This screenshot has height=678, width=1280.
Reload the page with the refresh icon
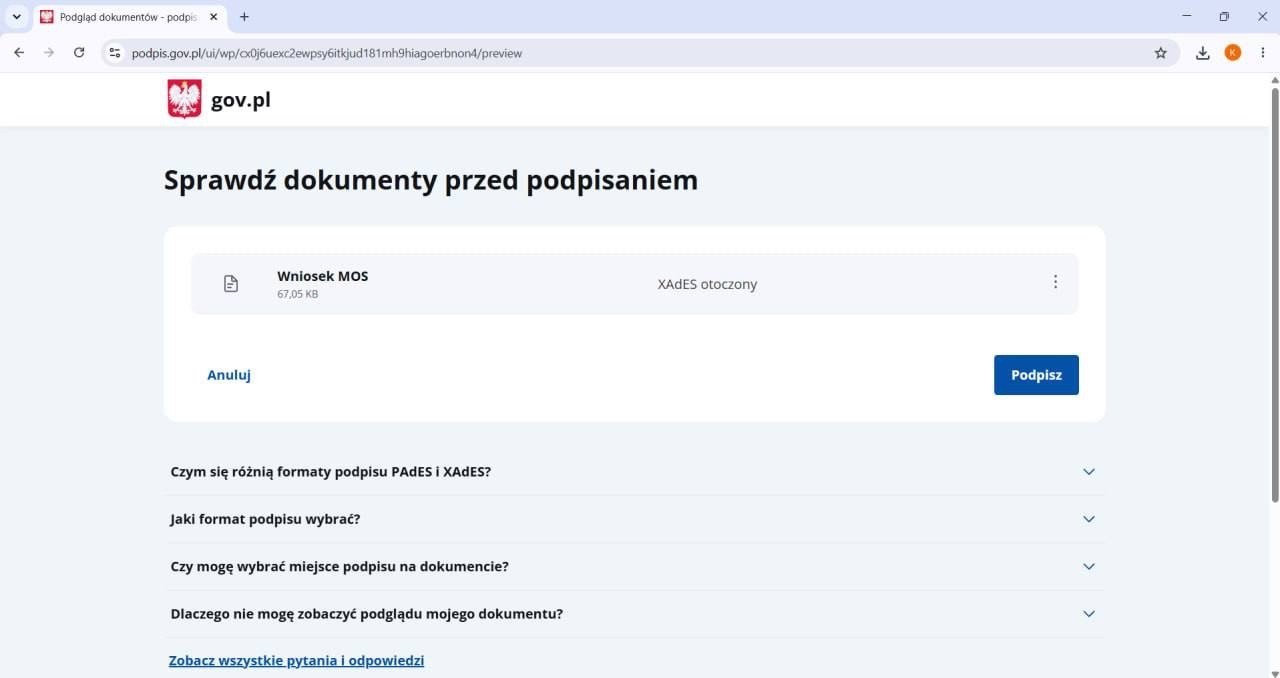coord(79,53)
